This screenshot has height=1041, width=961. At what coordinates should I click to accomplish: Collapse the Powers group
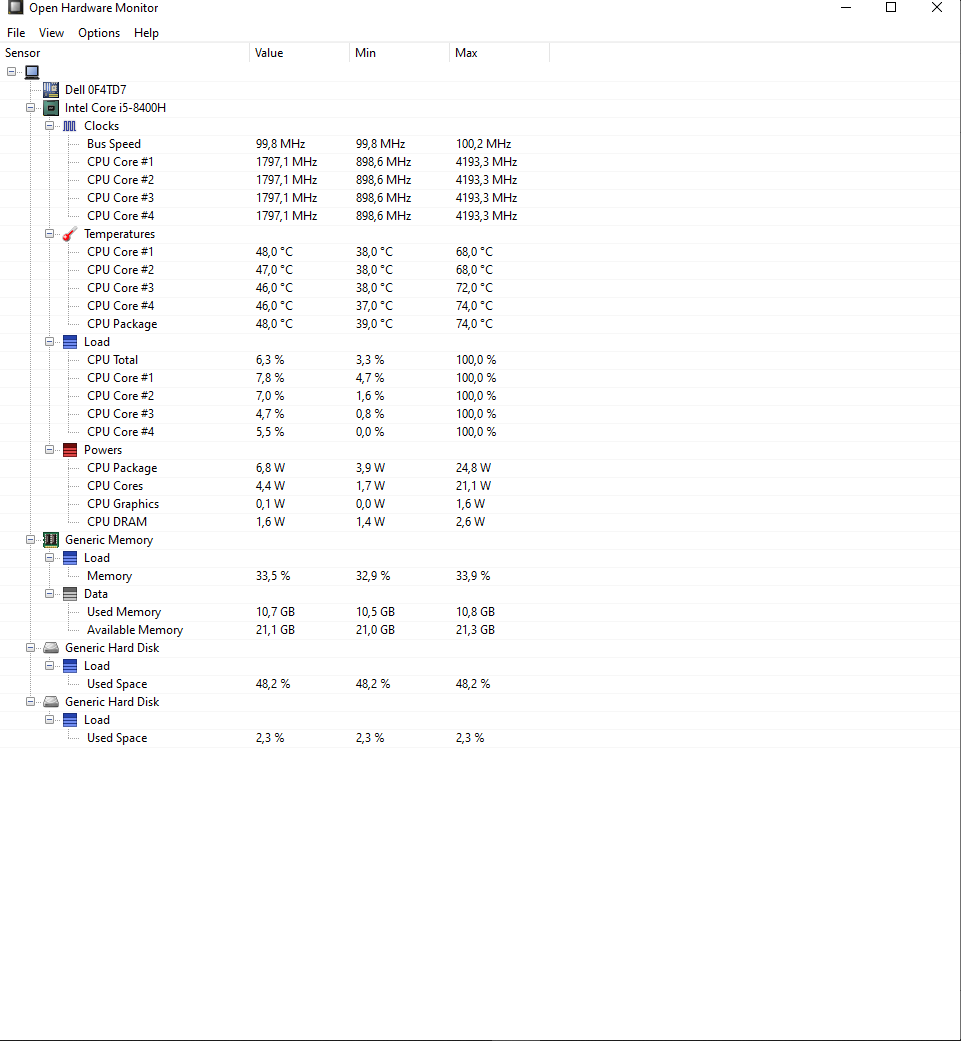50,449
